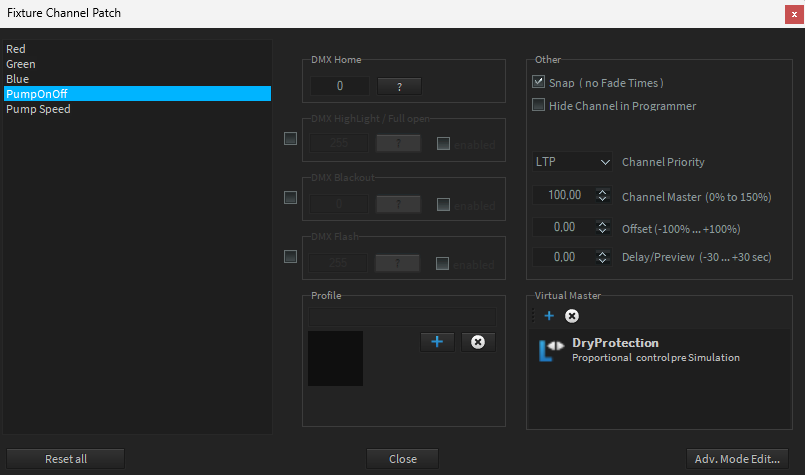Disable the Snap no Fade Times checkbox

point(539,82)
